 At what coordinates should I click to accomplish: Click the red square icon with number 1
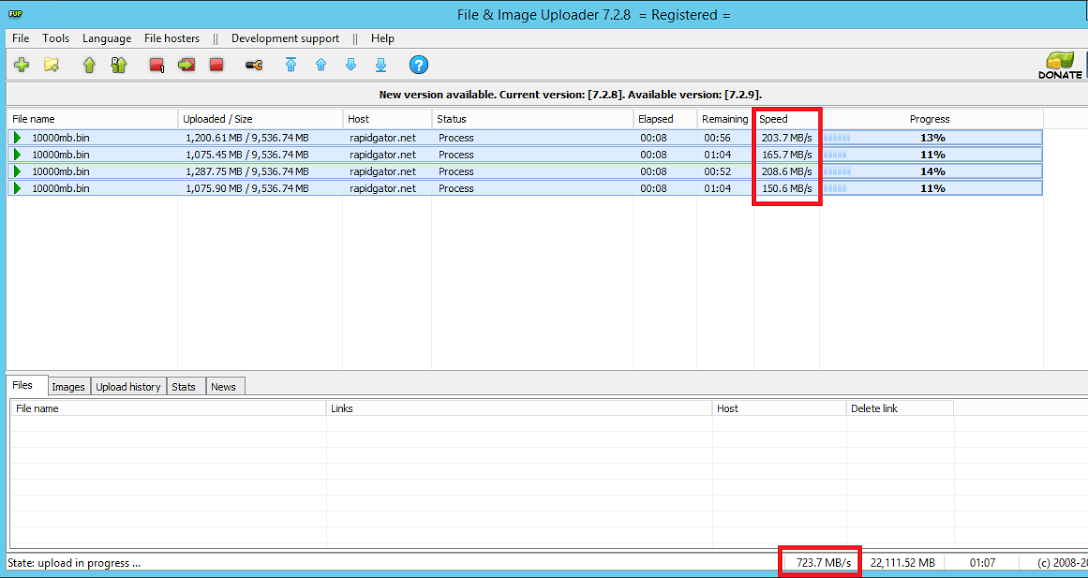click(157, 65)
